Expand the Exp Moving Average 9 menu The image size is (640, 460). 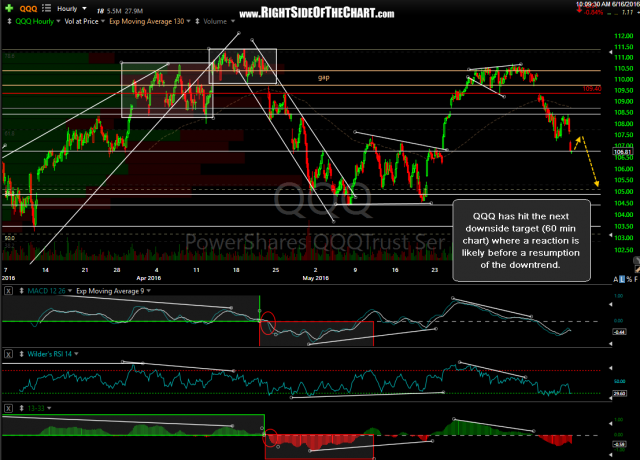click(x=148, y=291)
